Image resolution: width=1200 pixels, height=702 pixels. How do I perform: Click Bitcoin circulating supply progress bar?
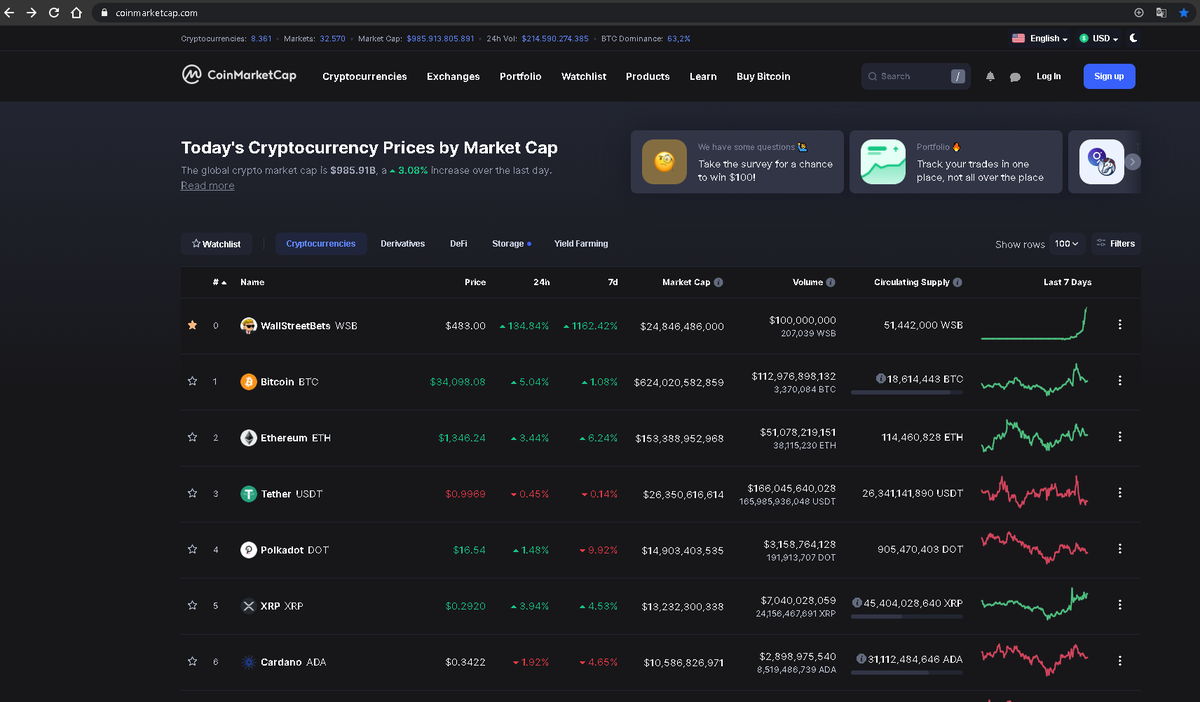point(907,392)
